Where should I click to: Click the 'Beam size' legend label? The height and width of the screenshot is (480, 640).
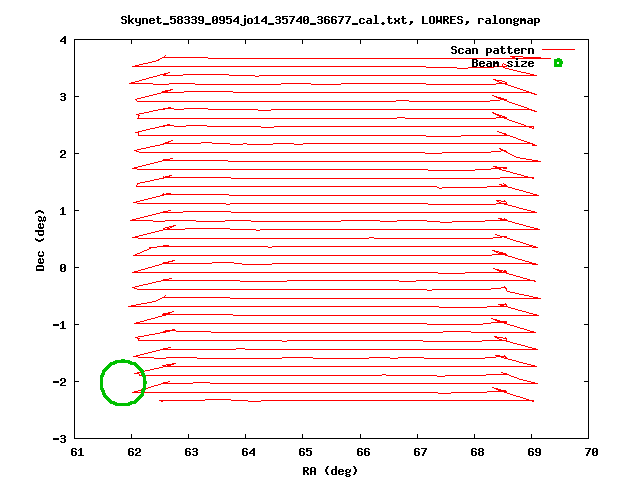point(503,63)
